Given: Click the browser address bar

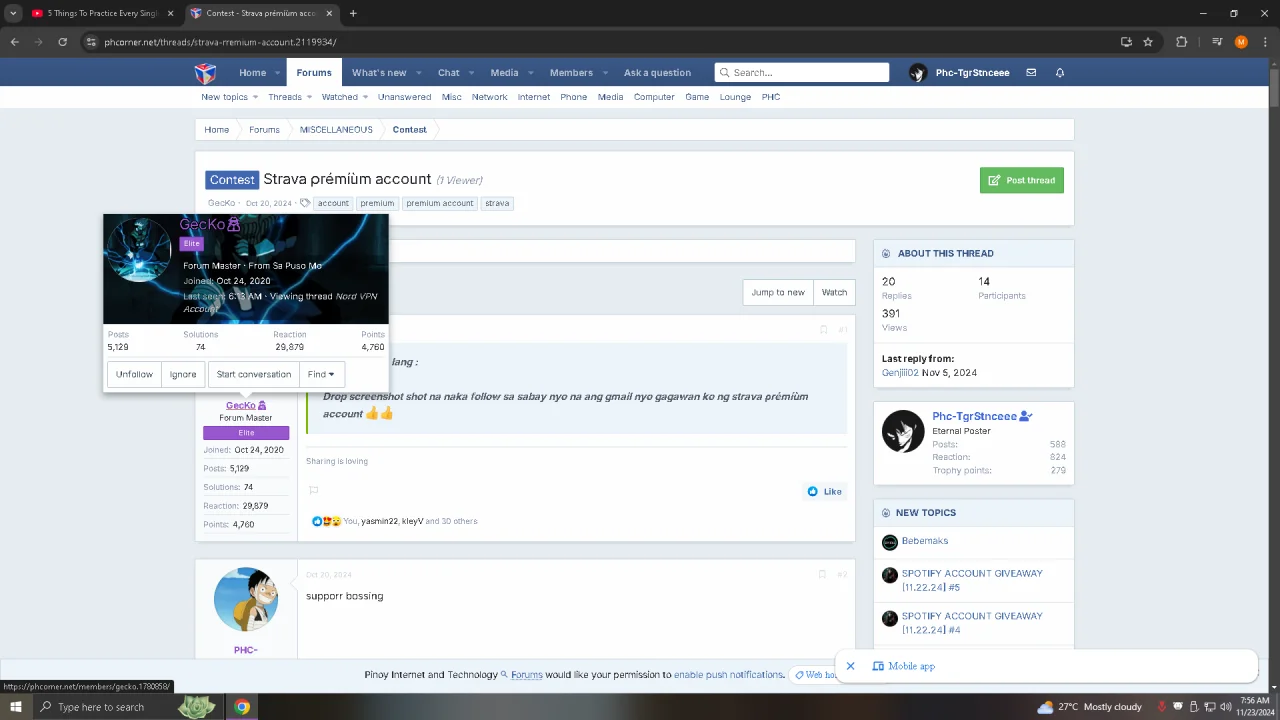Looking at the screenshot, I should pyautogui.click(x=600, y=42).
